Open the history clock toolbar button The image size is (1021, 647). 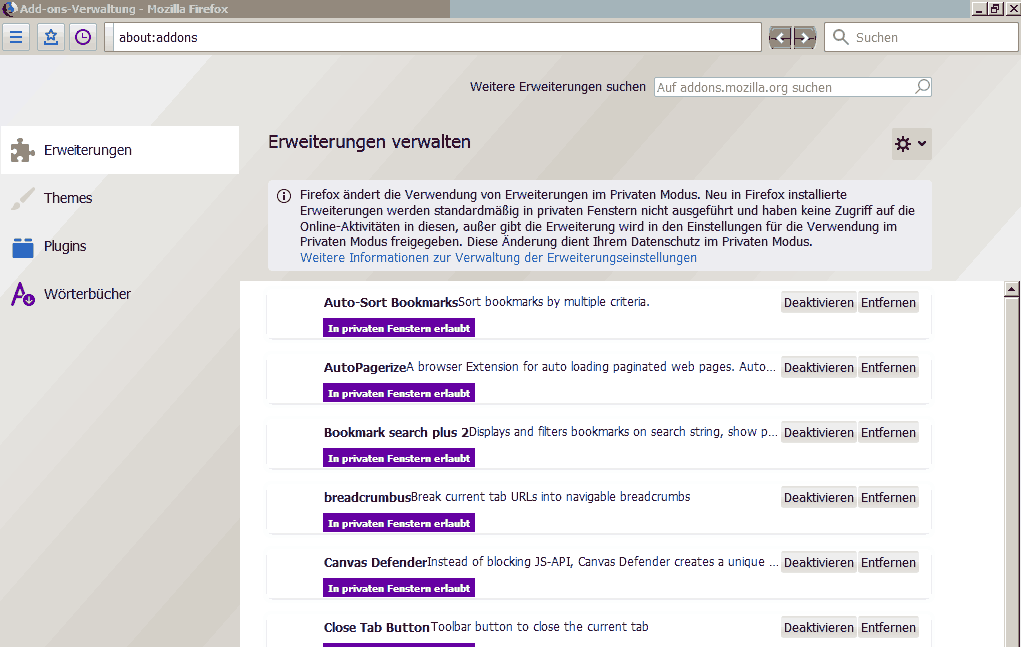[83, 37]
